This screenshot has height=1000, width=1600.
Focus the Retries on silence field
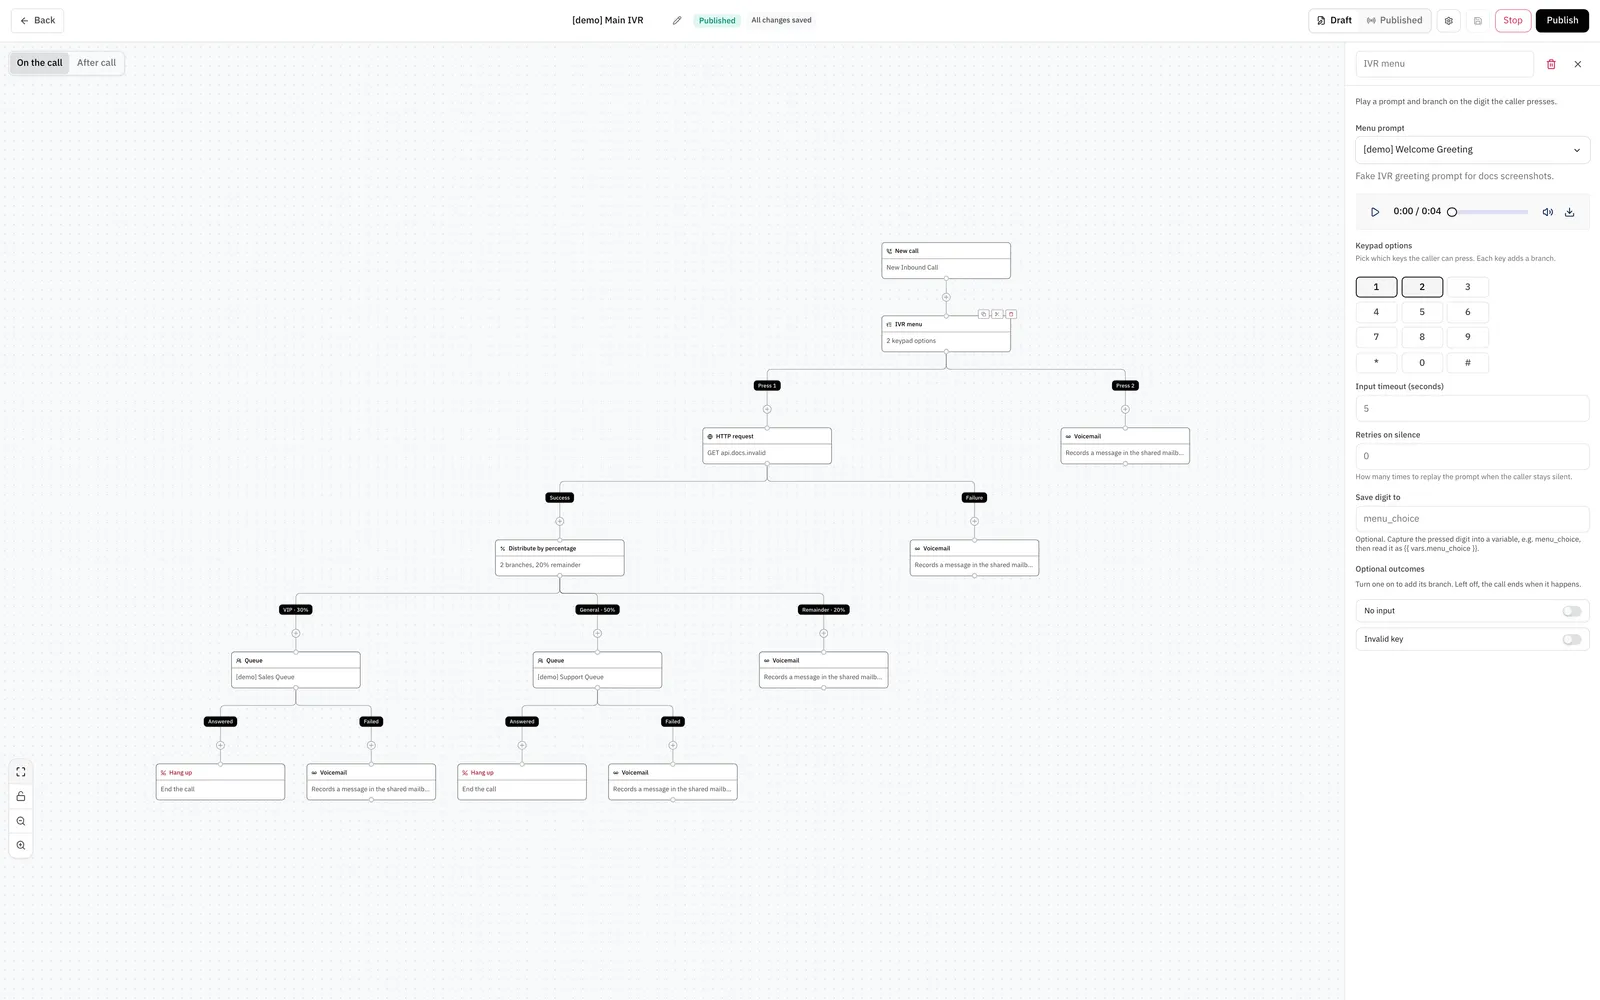tap(1472, 456)
